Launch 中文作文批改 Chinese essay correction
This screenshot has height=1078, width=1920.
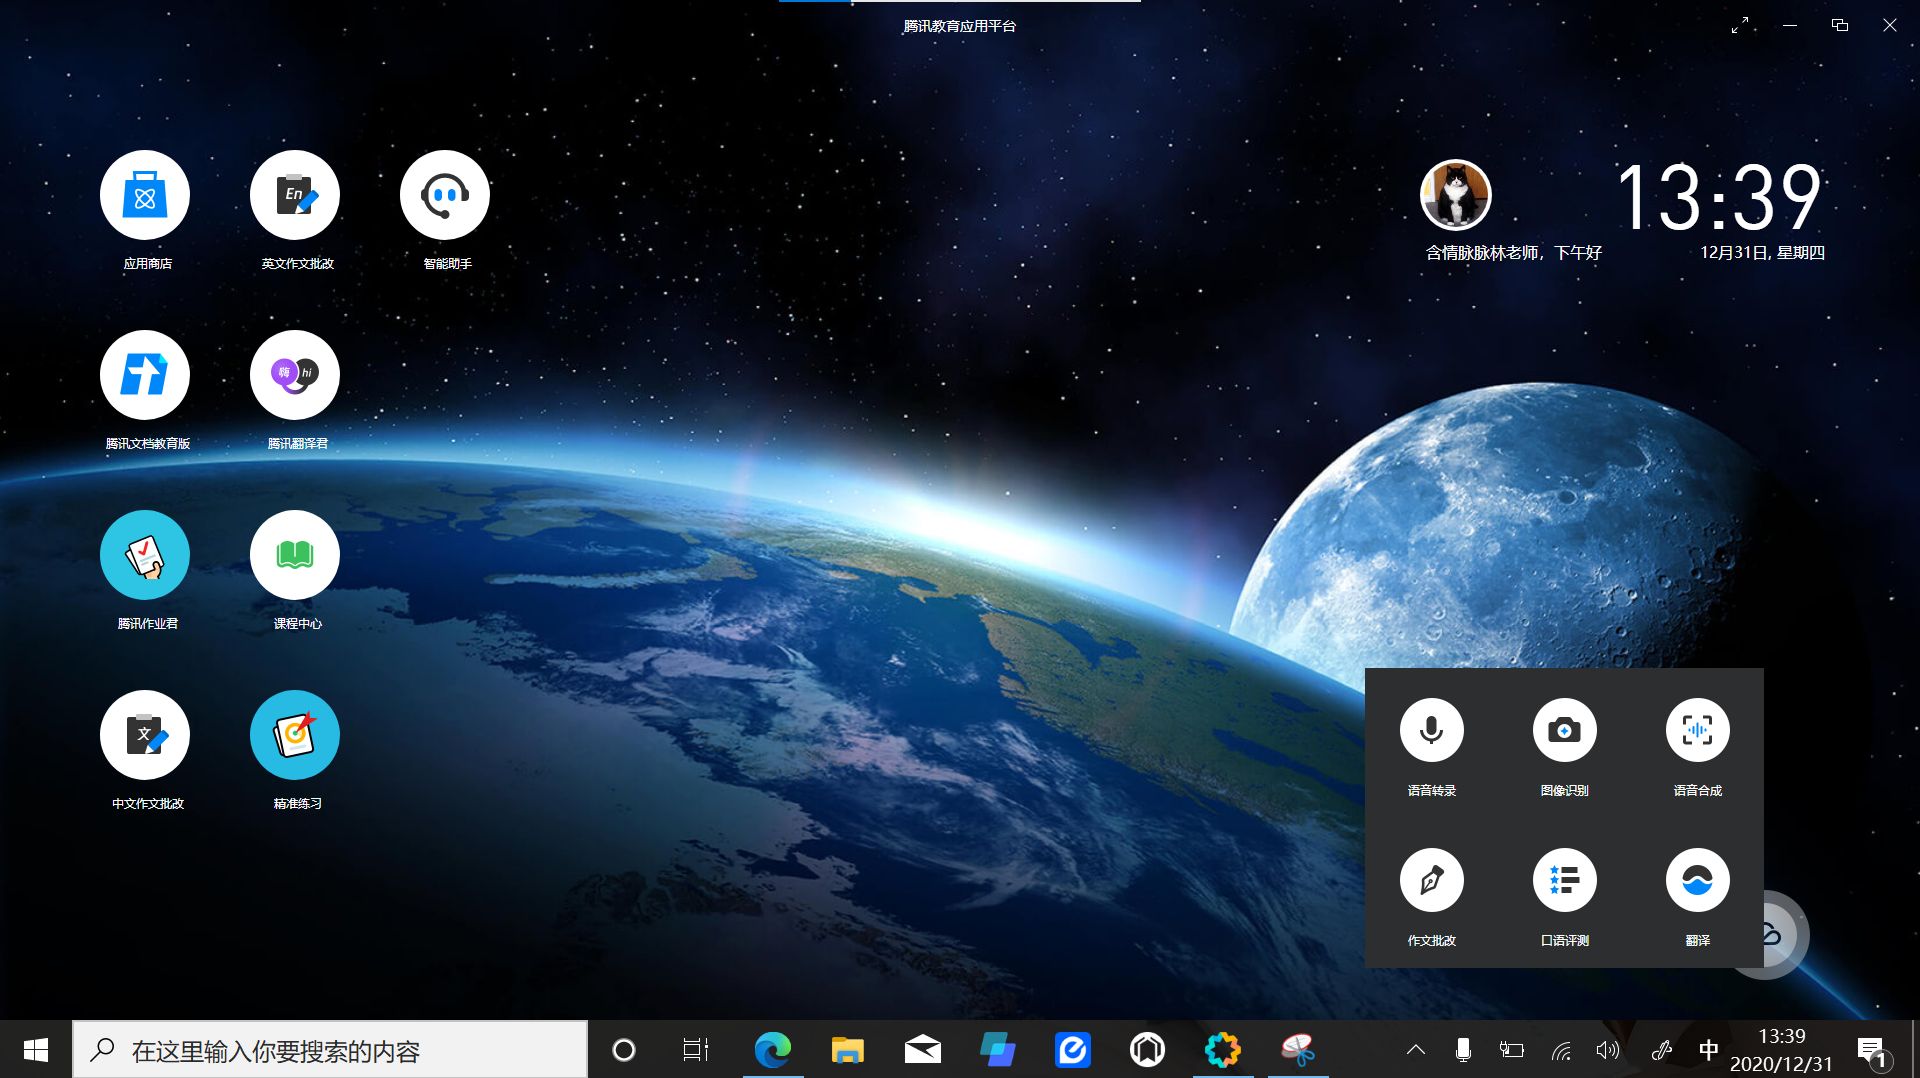click(x=145, y=735)
